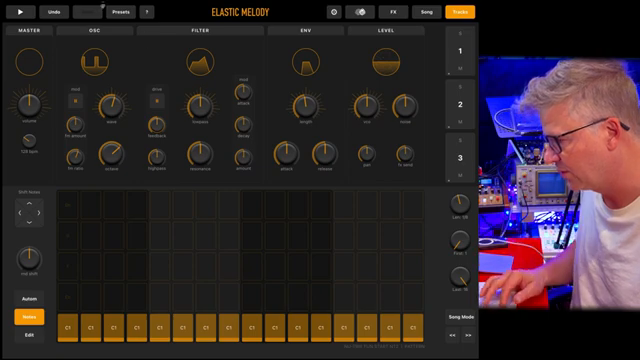Start playback with the play button

[x=20, y=12]
